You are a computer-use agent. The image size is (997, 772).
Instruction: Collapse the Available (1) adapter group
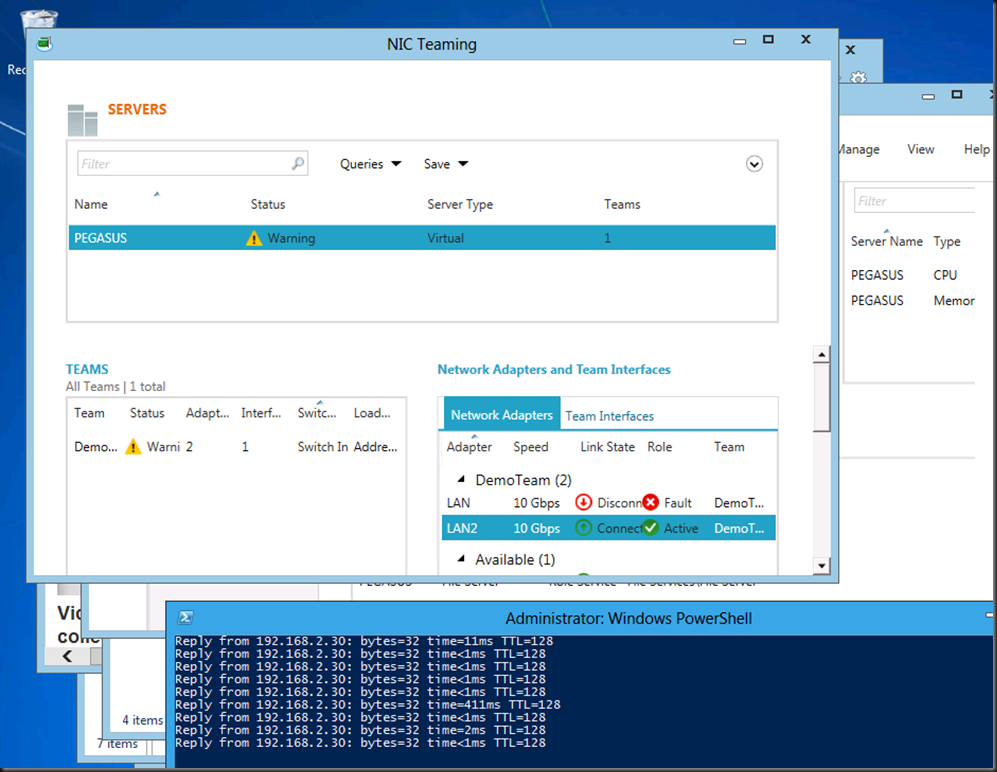pos(461,559)
